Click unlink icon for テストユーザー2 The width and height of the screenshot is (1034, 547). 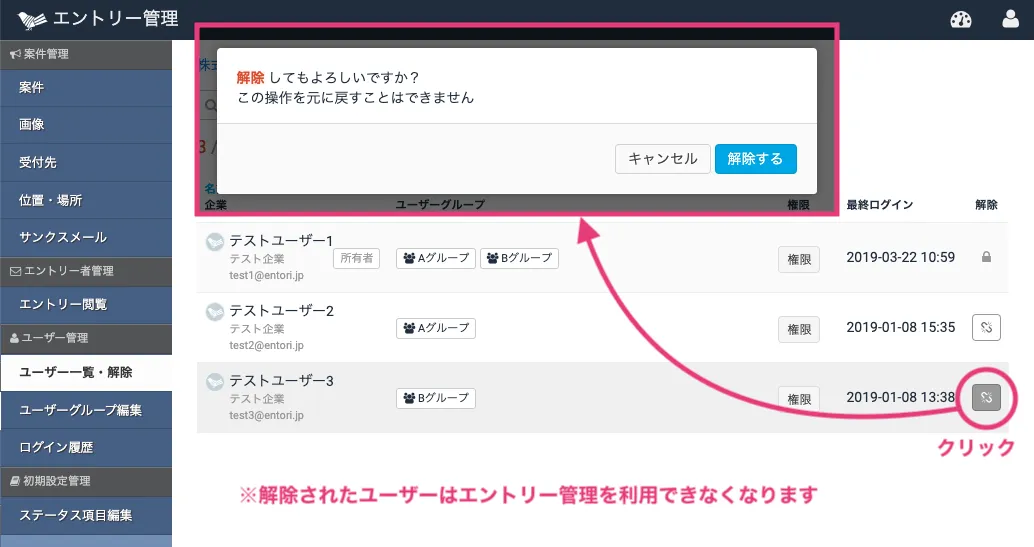986,327
